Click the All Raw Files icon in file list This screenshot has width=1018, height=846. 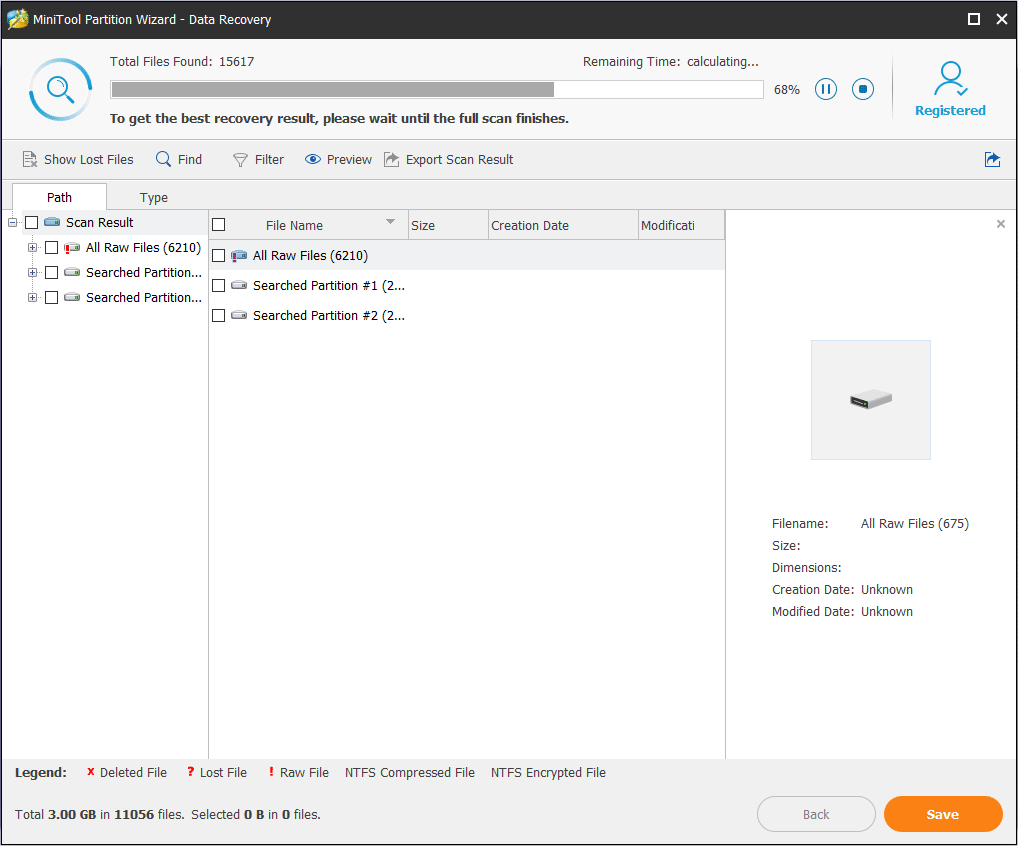tap(239, 256)
